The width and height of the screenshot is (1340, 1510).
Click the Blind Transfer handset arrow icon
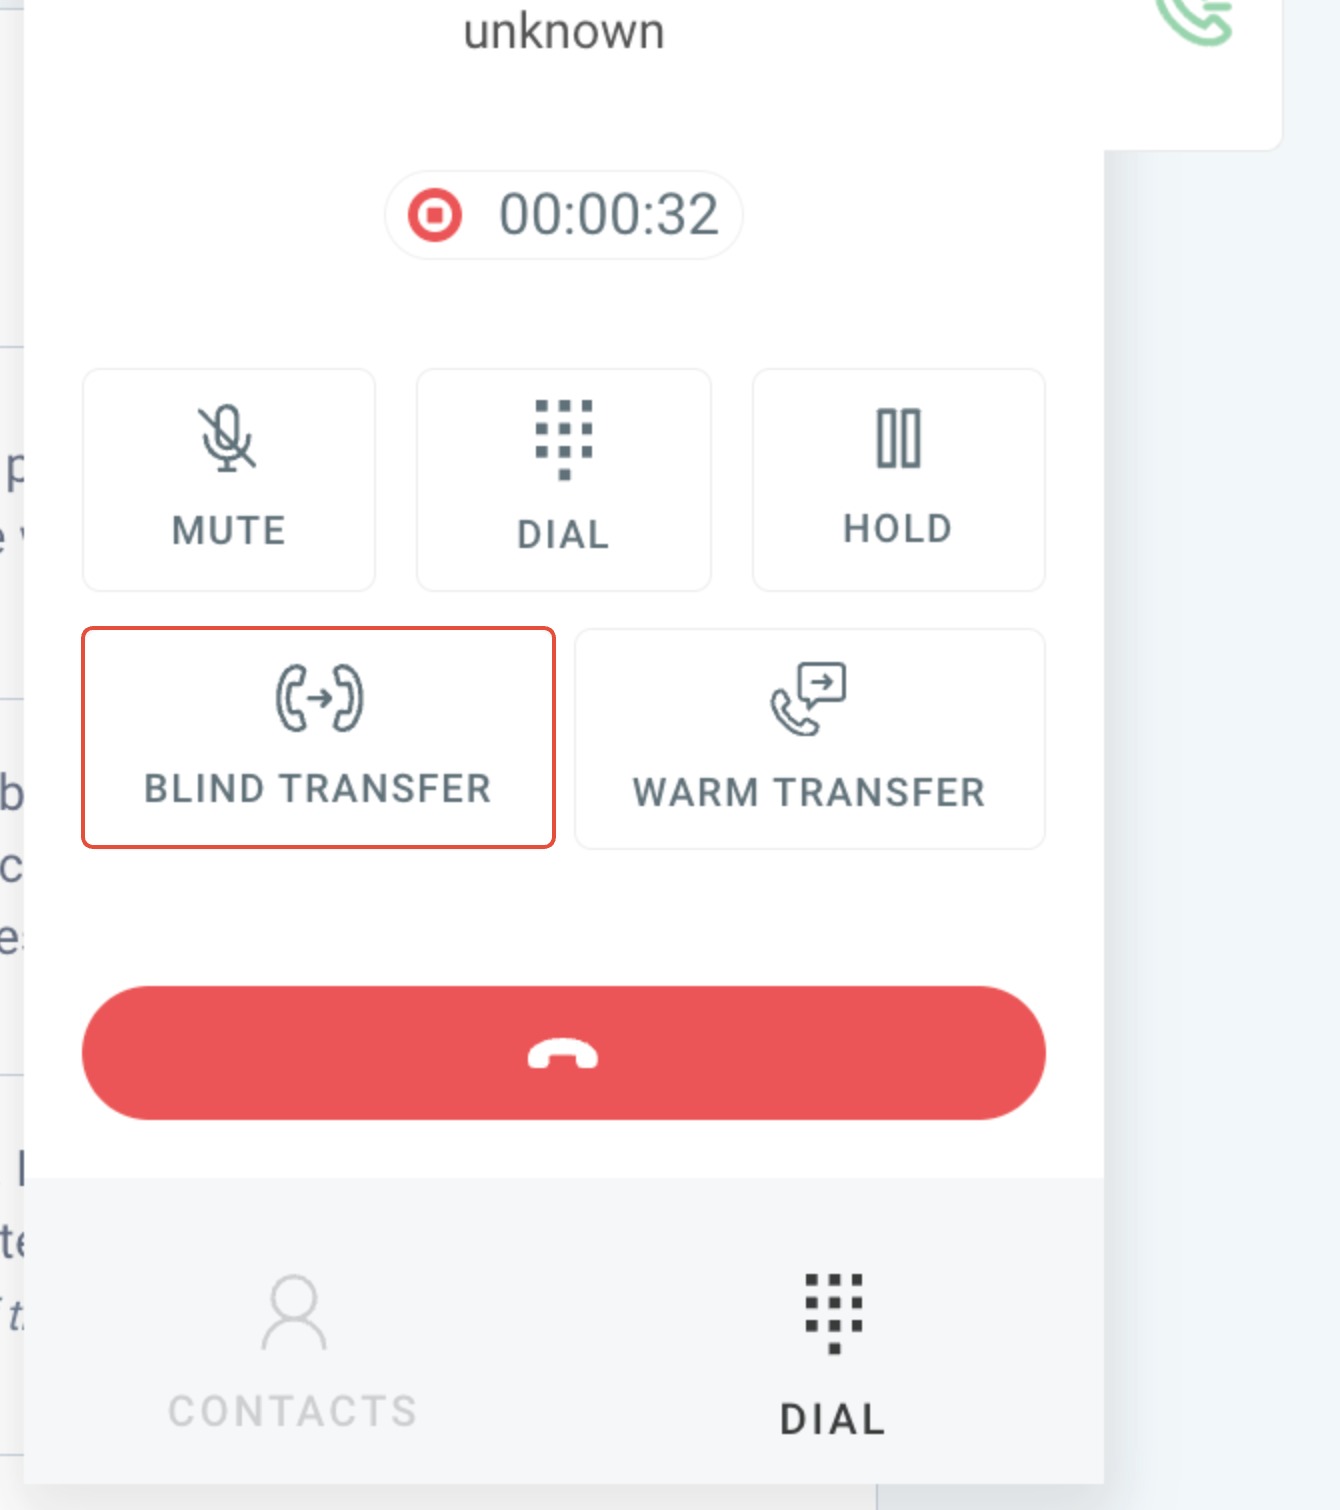(319, 698)
